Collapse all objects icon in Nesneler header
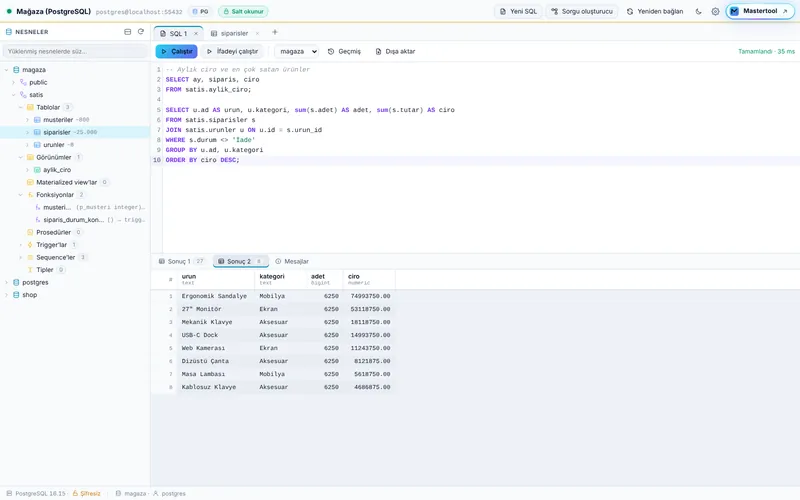Image resolution: width=800 pixels, height=500 pixels. point(128,32)
